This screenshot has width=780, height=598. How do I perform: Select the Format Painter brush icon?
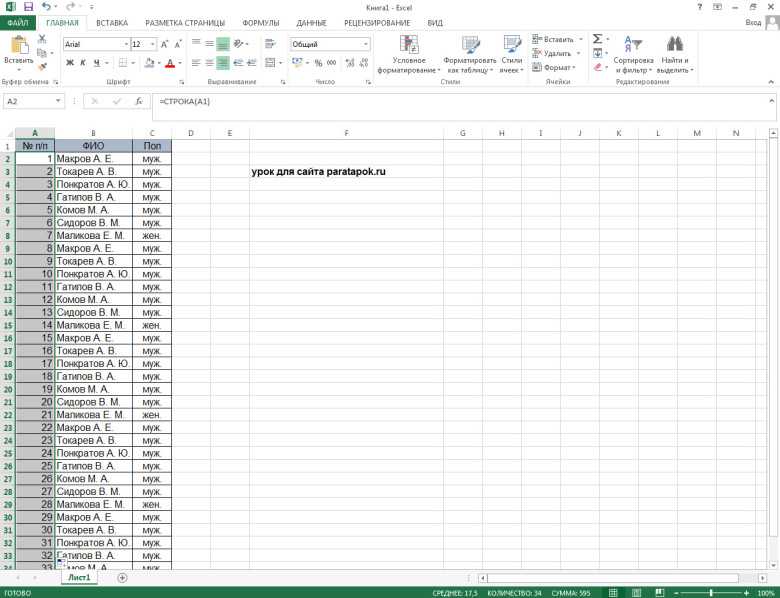[43, 66]
